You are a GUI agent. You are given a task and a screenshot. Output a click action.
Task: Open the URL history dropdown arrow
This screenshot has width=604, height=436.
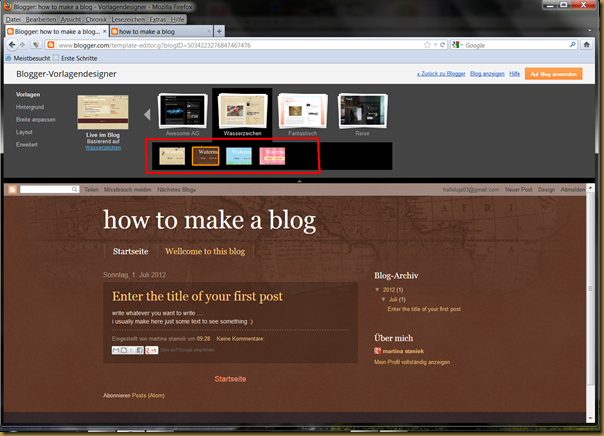(435, 45)
